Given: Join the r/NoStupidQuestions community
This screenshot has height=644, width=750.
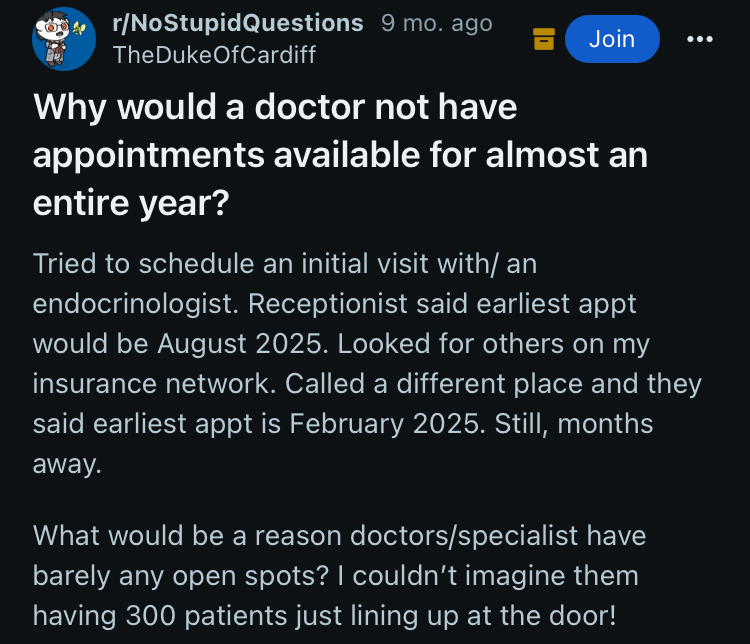Looking at the screenshot, I should (x=612, y=39).
